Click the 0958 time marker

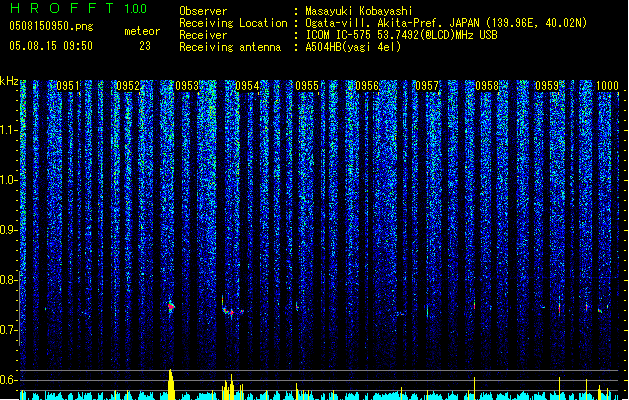pos(487,86)
